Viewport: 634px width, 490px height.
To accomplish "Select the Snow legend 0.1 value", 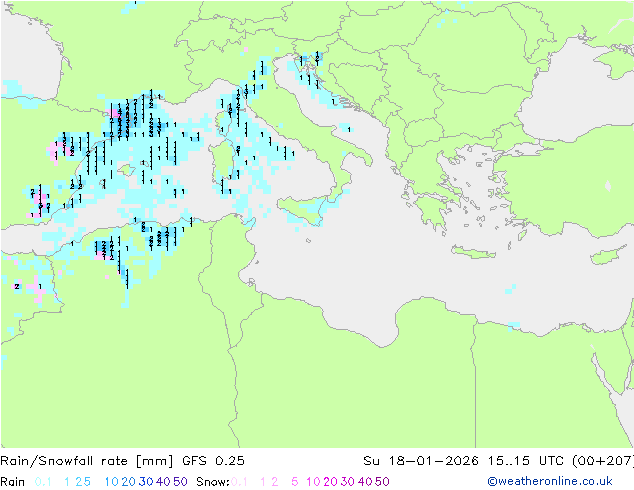I will pos(239,482).
